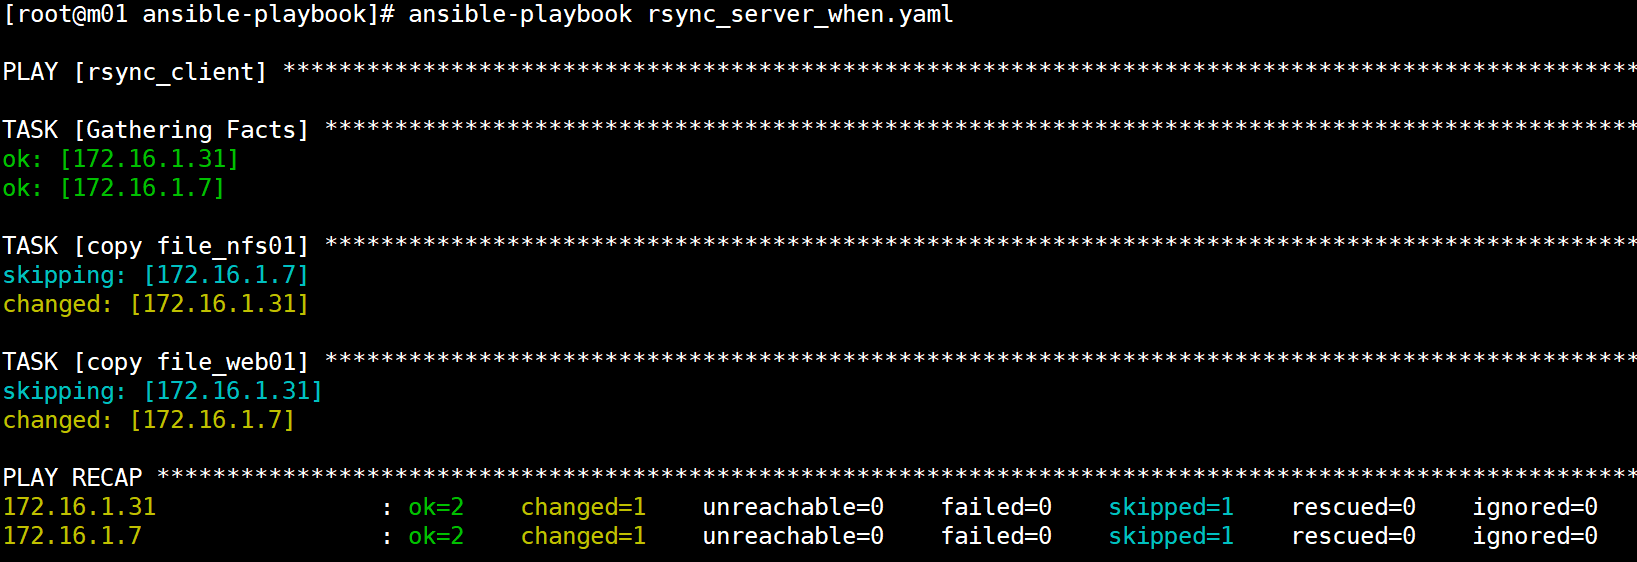This screenshot has width=1637, height=562.
Task: Click the TASK [copy file_nfs01] heading
Action: click(156, 246)
